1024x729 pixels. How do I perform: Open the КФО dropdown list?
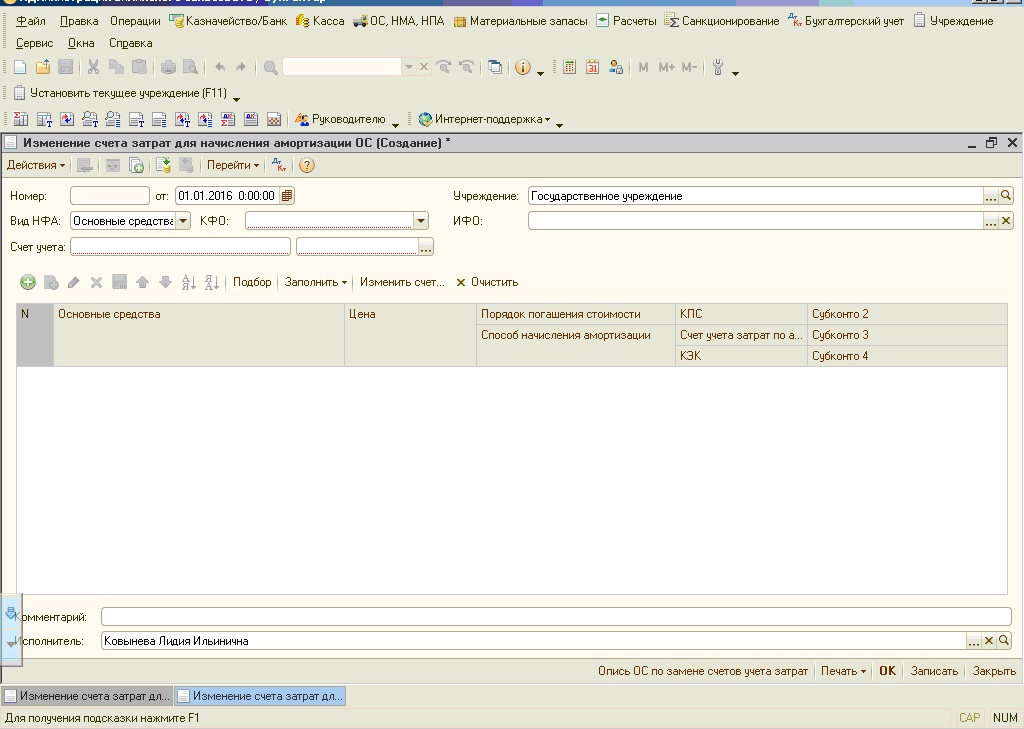tap(421, 221)
